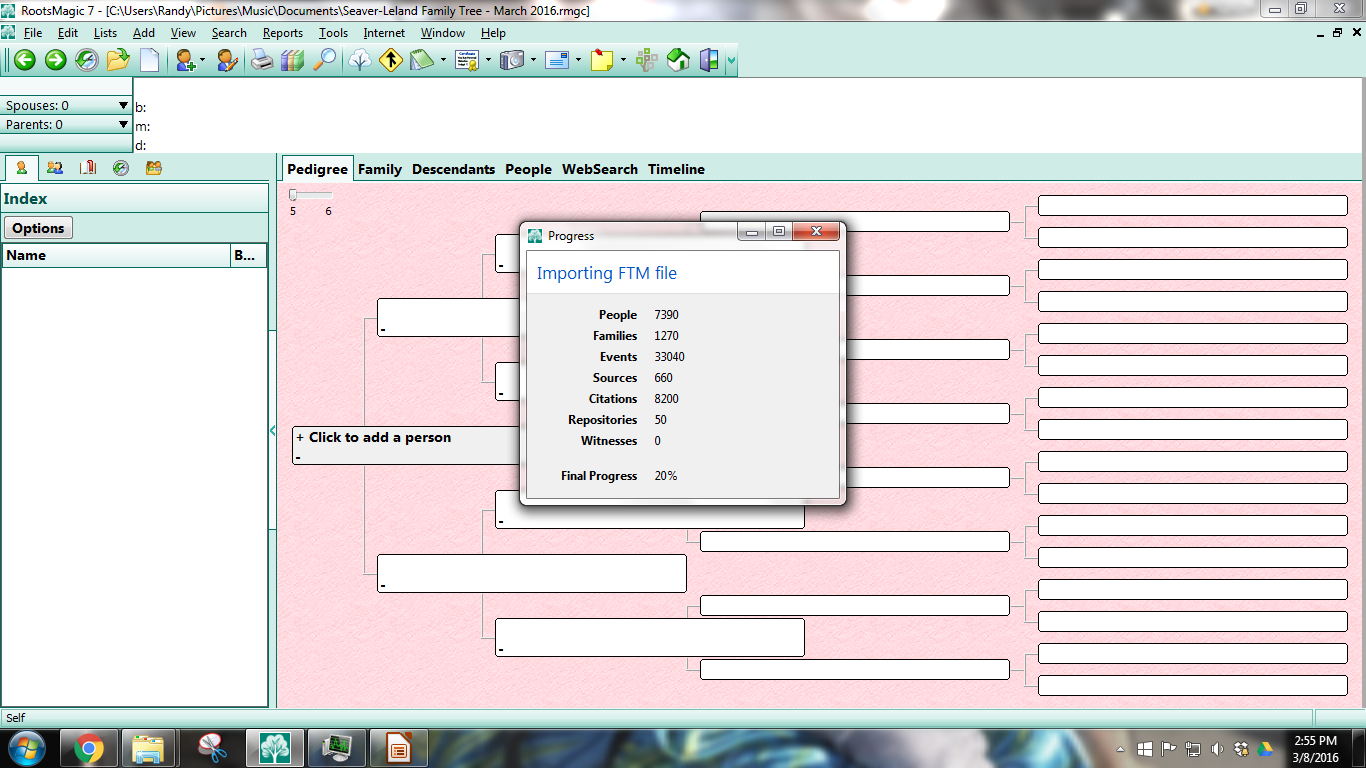Click the green notepad to-do icon
The height and width of the screenshot is (768, 1366).
(x=421, y=60)
